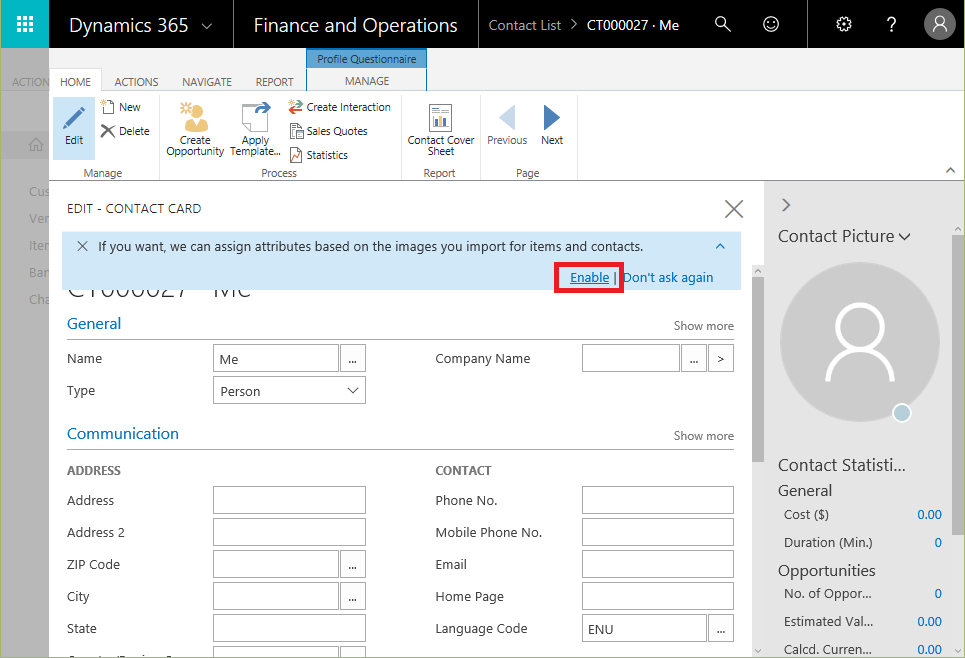This screenshot has width=965, height=658.
Task: Click the Company Name arrow button
Action: click(x=721, y=358)
